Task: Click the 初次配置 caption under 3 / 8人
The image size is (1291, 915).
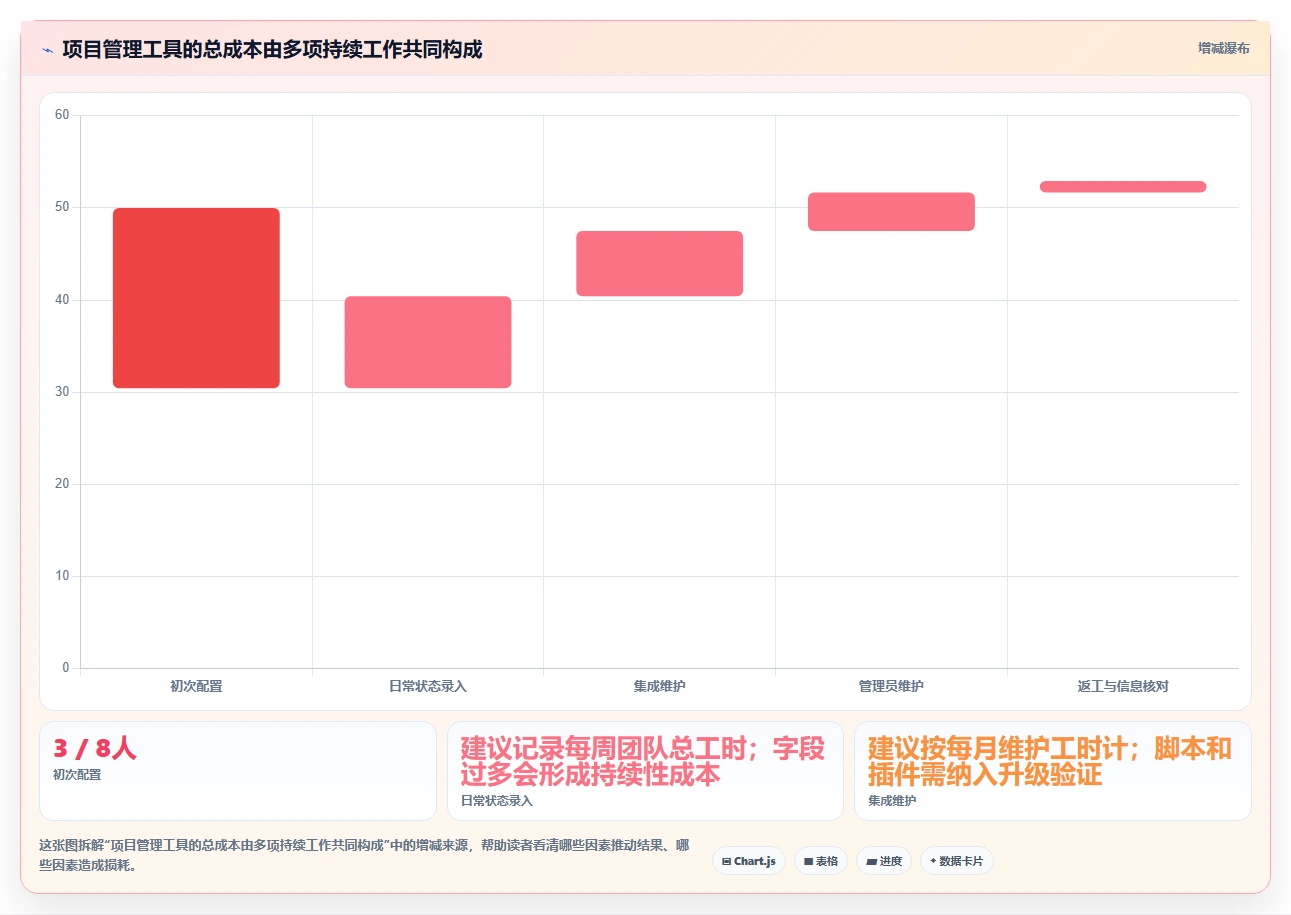Action: click(77, 774)
